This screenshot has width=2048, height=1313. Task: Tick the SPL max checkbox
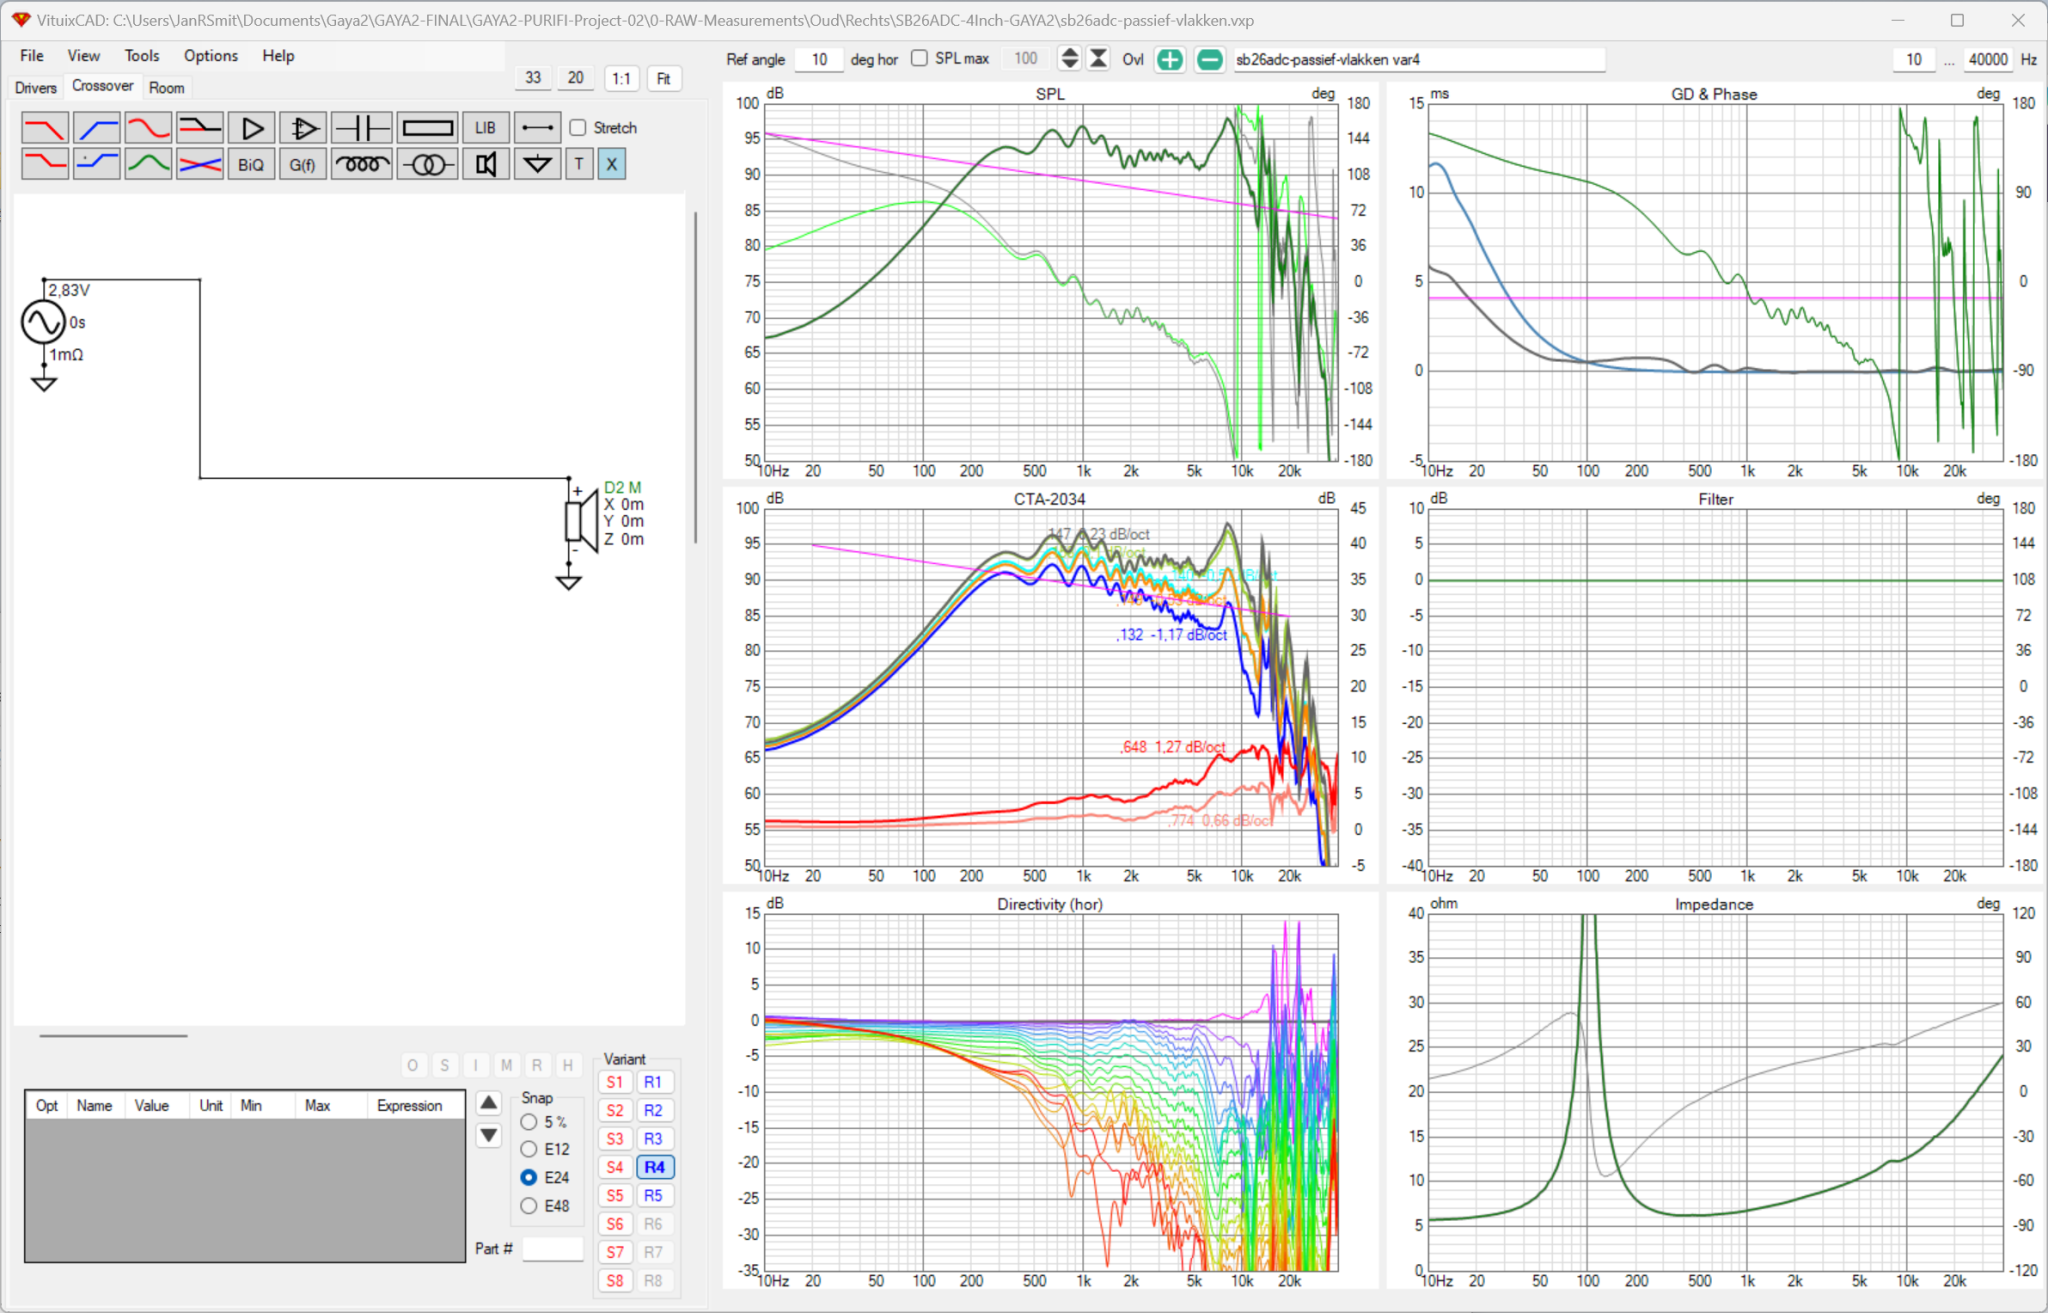tap(919, 58)
